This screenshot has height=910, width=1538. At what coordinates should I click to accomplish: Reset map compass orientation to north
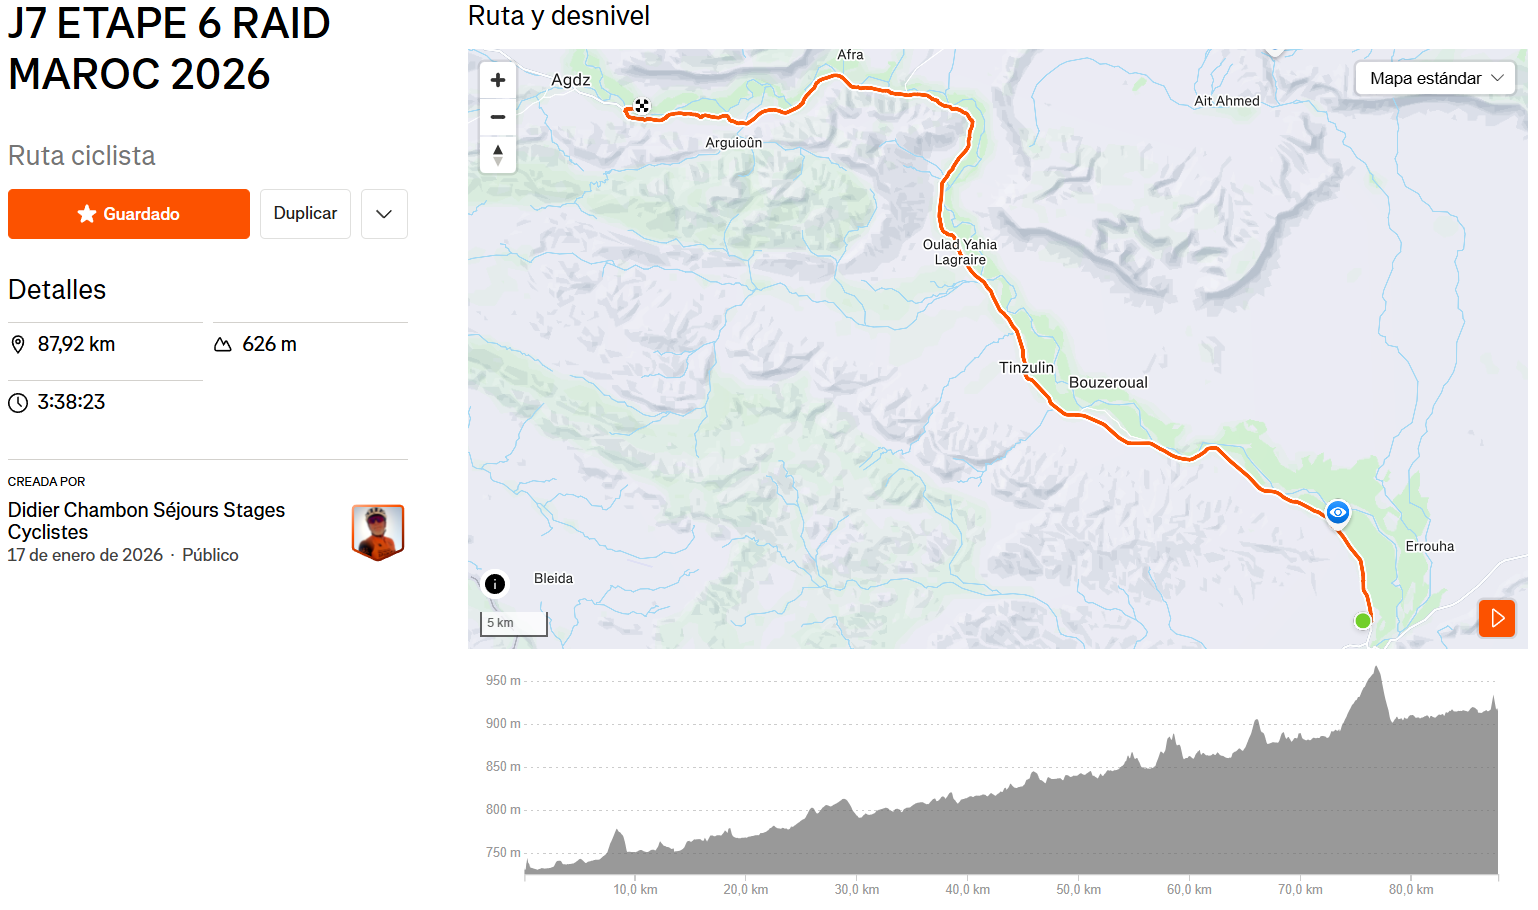point(498,155)
